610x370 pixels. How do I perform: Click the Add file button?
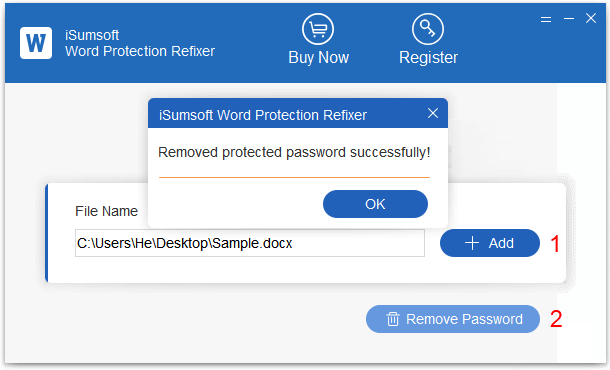490,243
